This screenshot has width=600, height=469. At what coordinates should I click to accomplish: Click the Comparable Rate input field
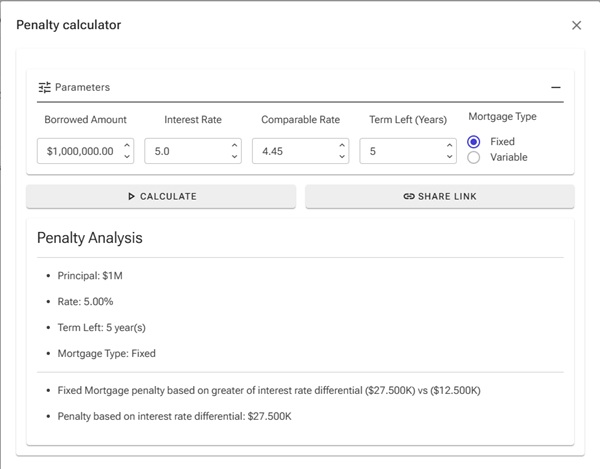click(x=292, y=151)
